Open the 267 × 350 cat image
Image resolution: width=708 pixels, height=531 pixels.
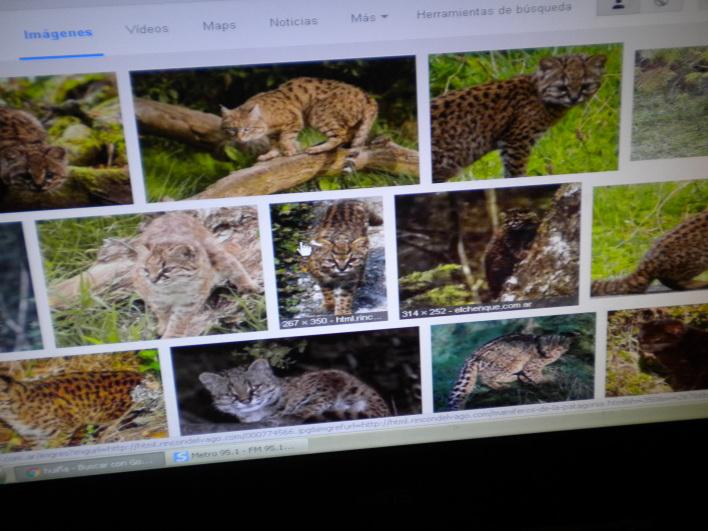[x=328, y=258]
